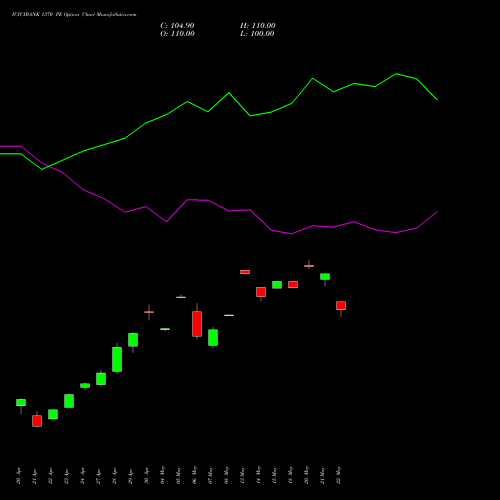
Task: Click the red candlestick above 21 Apr
Action: tap(37, 421)
